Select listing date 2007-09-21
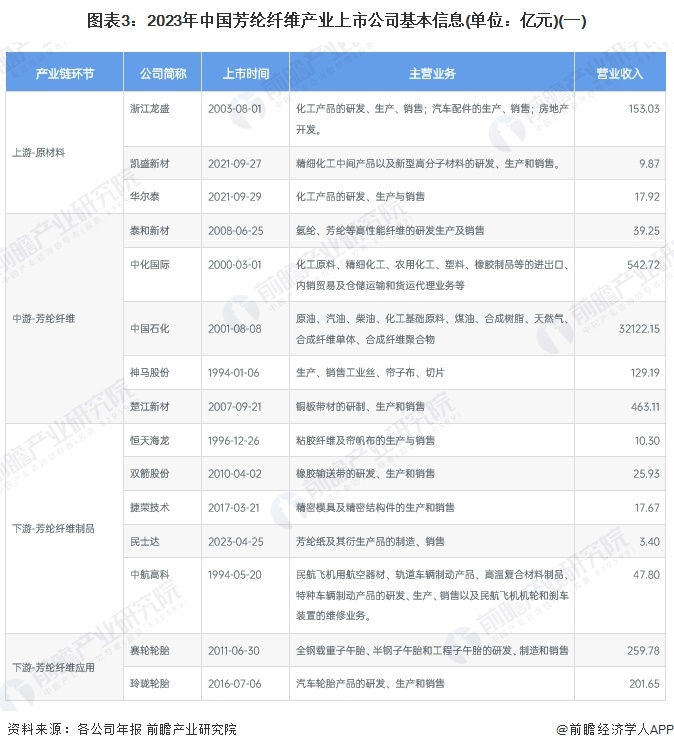This screenshot has width=674, height=750. click(x=235, y=407)
